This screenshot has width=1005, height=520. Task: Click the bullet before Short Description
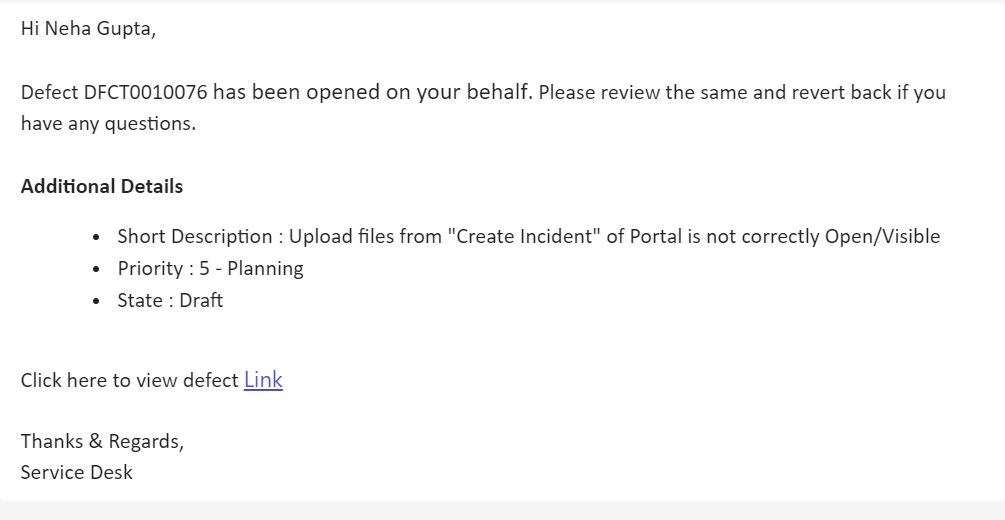pyautogui.click(x=96, y=238)
